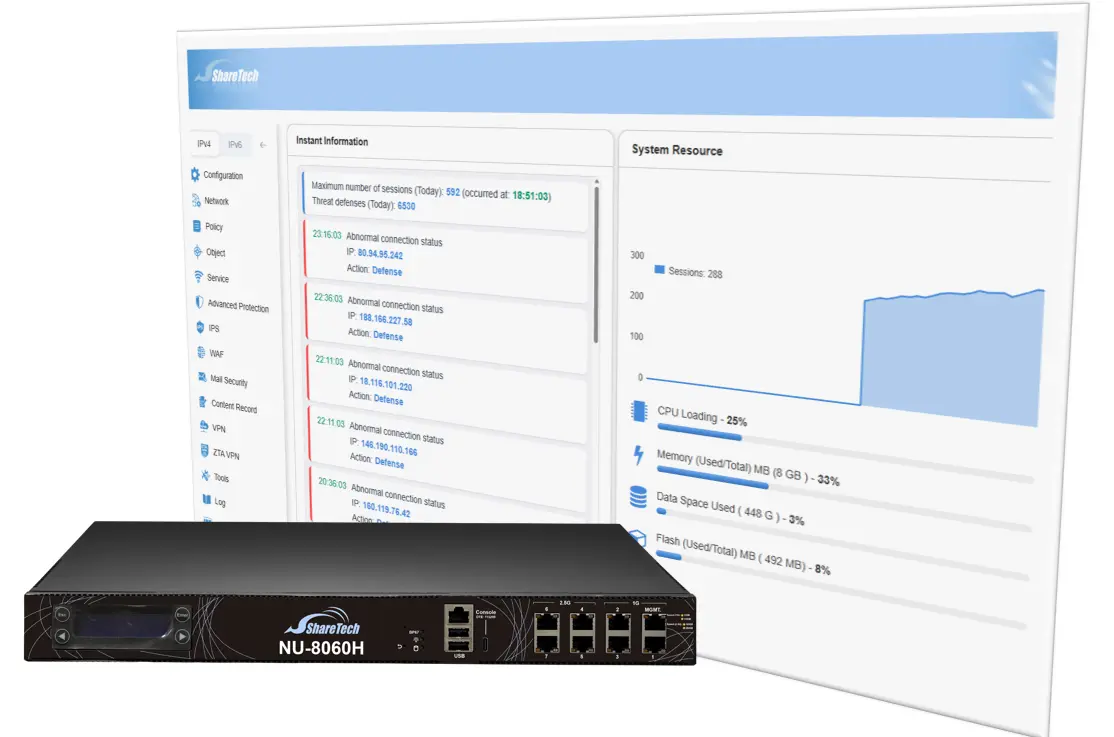Open IP address 80.94.95.242

(x=380, y=254)
